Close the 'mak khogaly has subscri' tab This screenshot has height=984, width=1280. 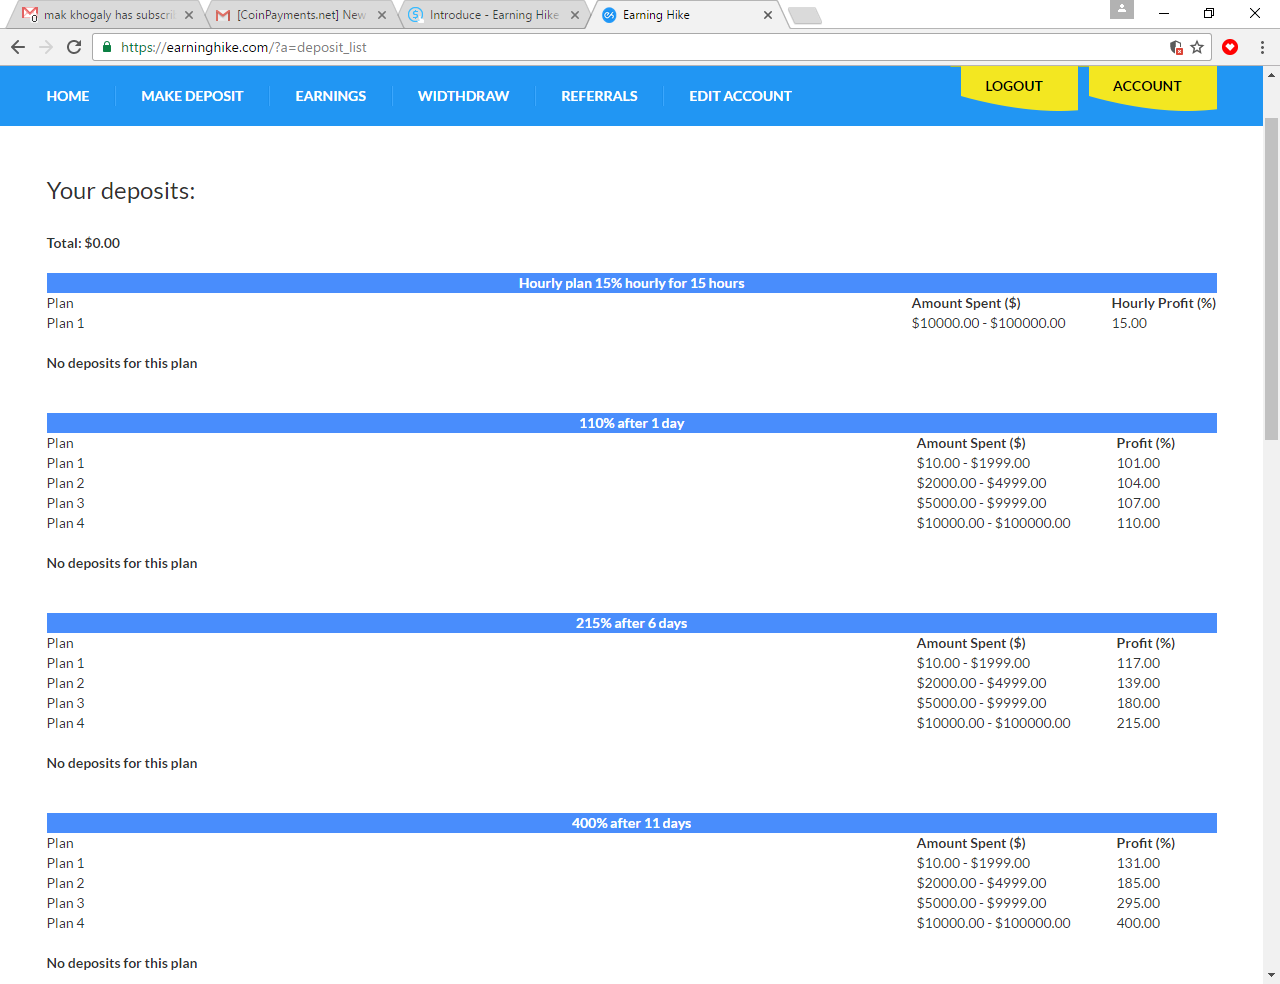(x=189, y=15)
